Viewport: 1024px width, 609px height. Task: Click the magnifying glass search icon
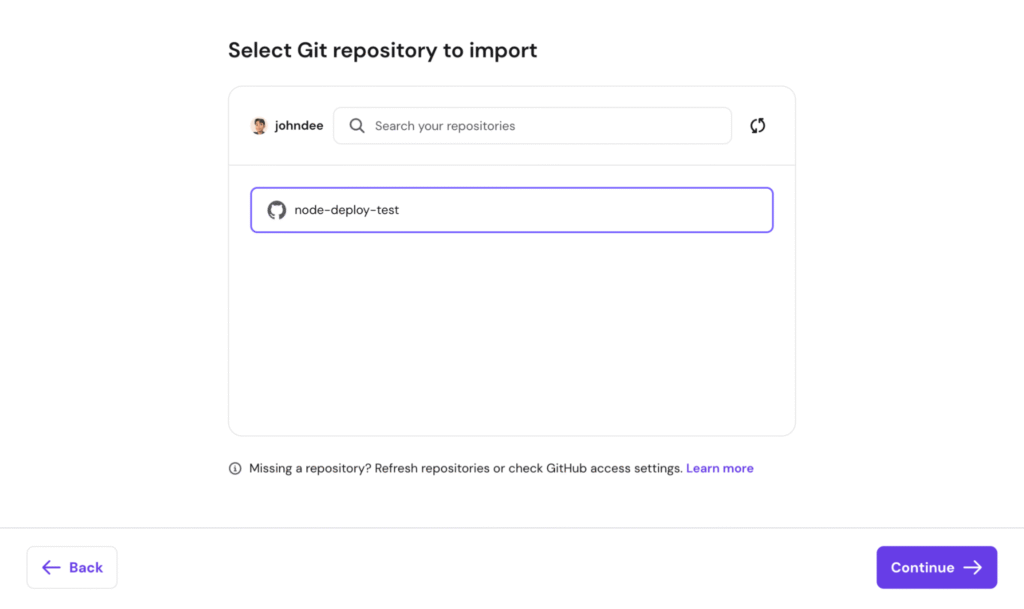(357, 125)
